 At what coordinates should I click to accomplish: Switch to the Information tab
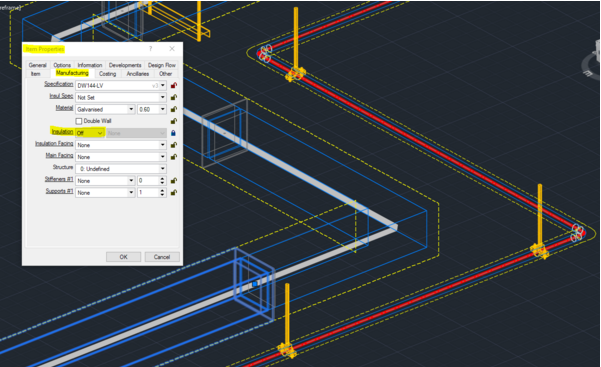coord(90,65)
